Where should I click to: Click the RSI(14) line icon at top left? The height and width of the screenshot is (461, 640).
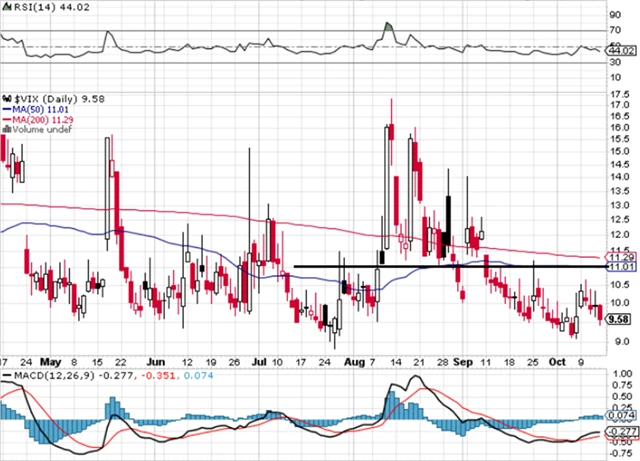(x=5, y=6)
